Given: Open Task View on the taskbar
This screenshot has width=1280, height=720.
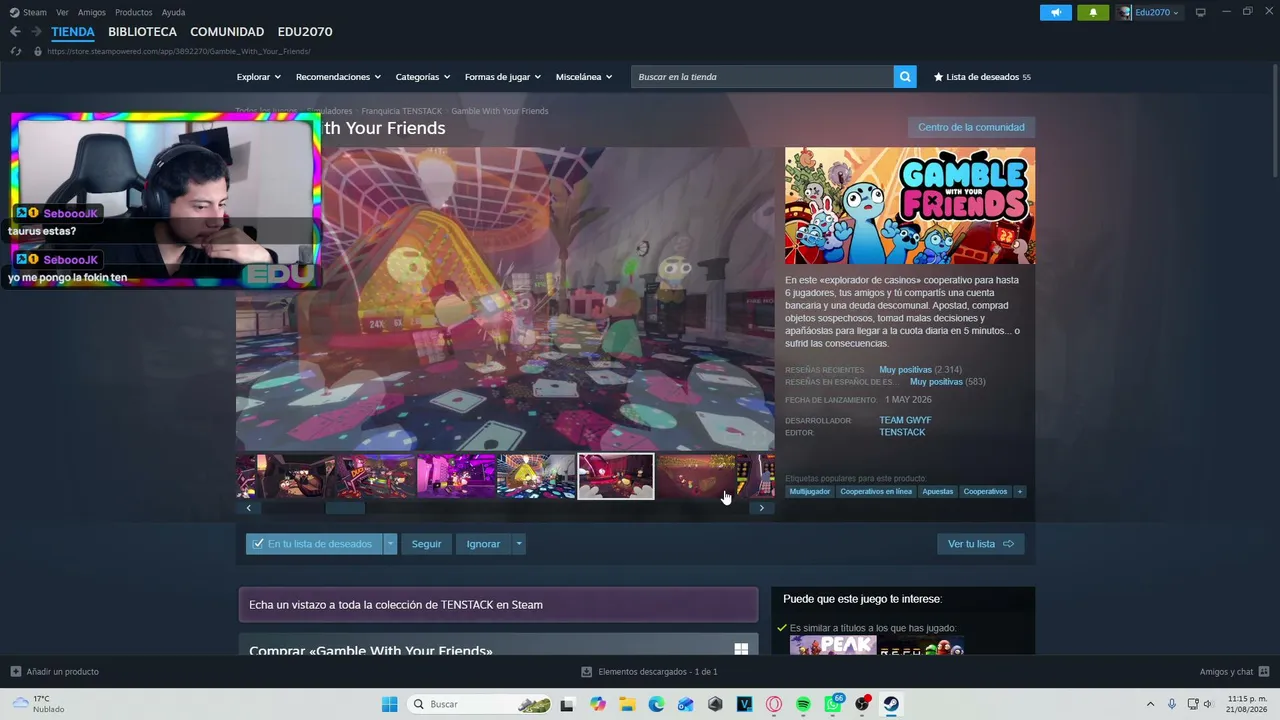Looking at the screenshot, I should tap(567, 704).
